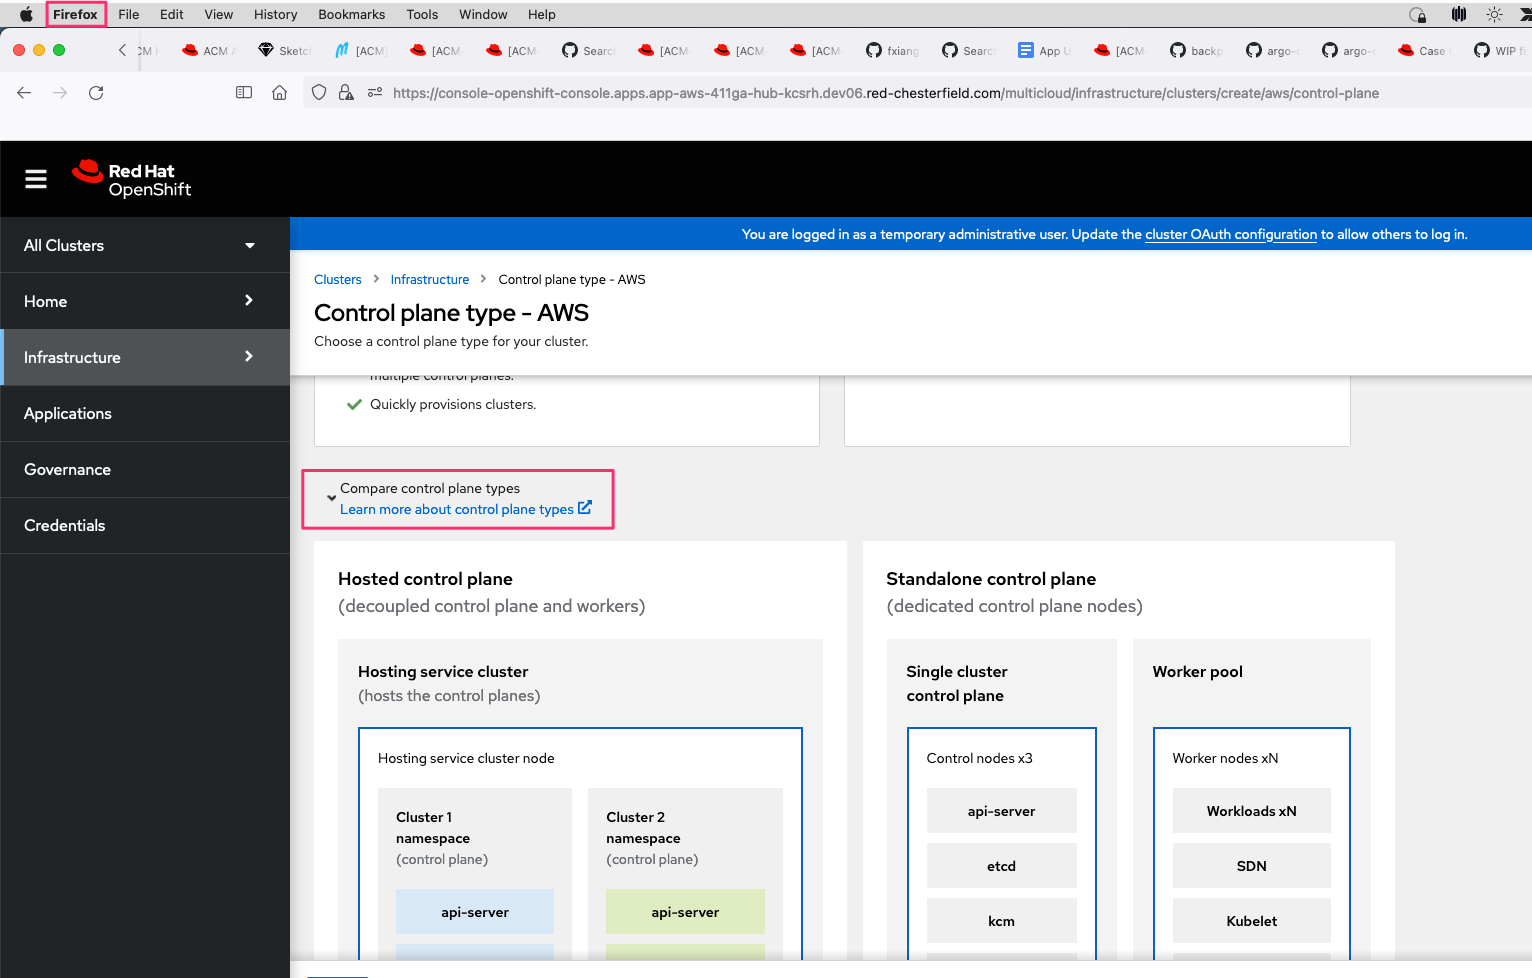The width and height of the screenshot is (1532, 978).
Task: Click the Kubelet box under Worker nodes
Action: [x=1252, y=921]
